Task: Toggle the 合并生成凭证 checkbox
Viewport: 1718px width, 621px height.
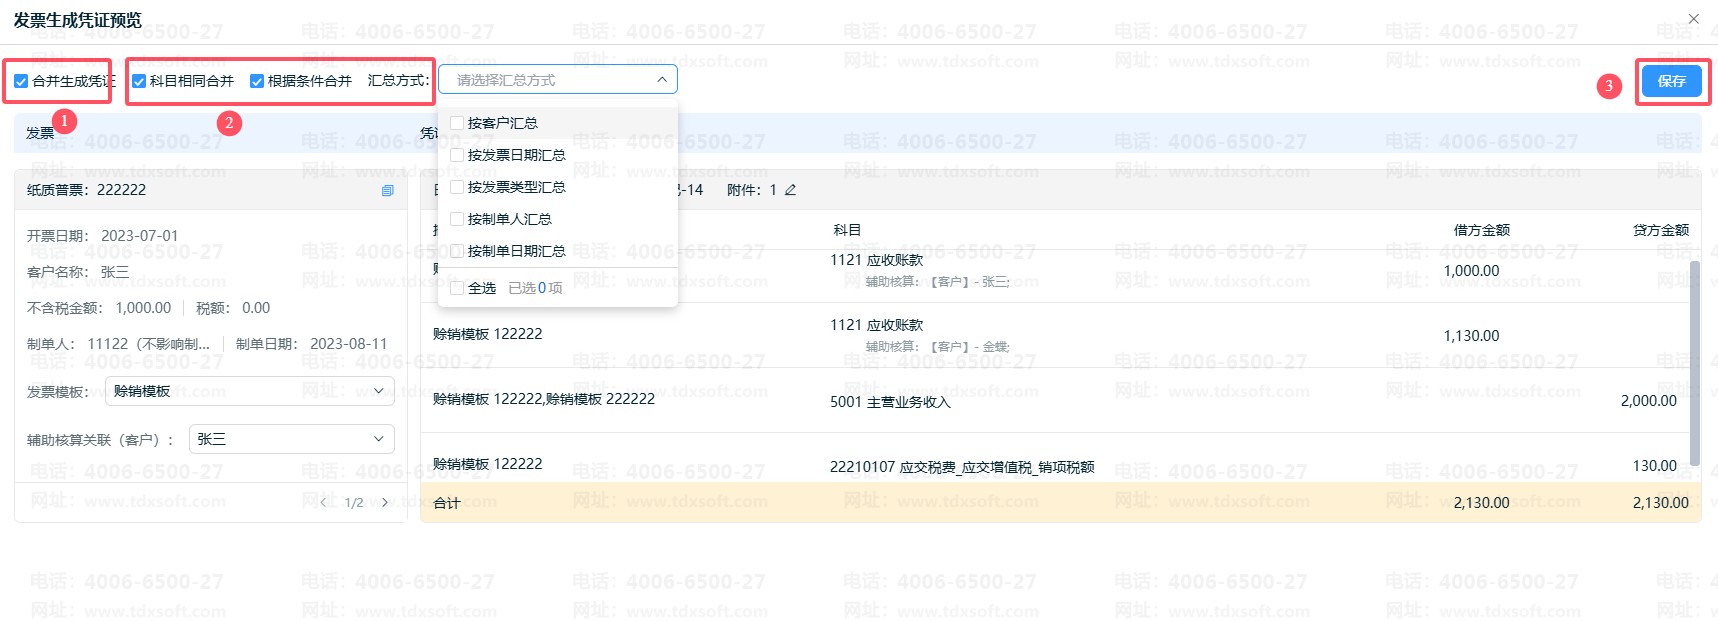Action: (21, 81)
